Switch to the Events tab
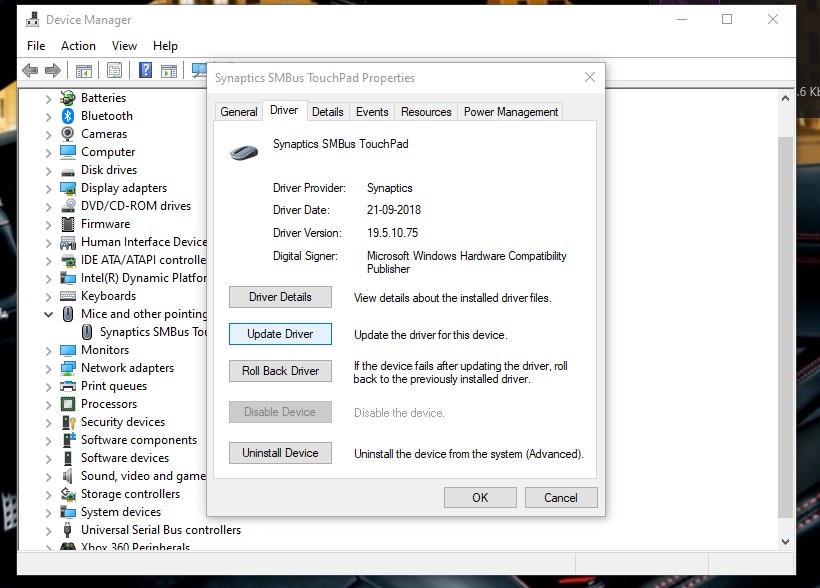Screen dimensions: 820x588 (372, 111)
